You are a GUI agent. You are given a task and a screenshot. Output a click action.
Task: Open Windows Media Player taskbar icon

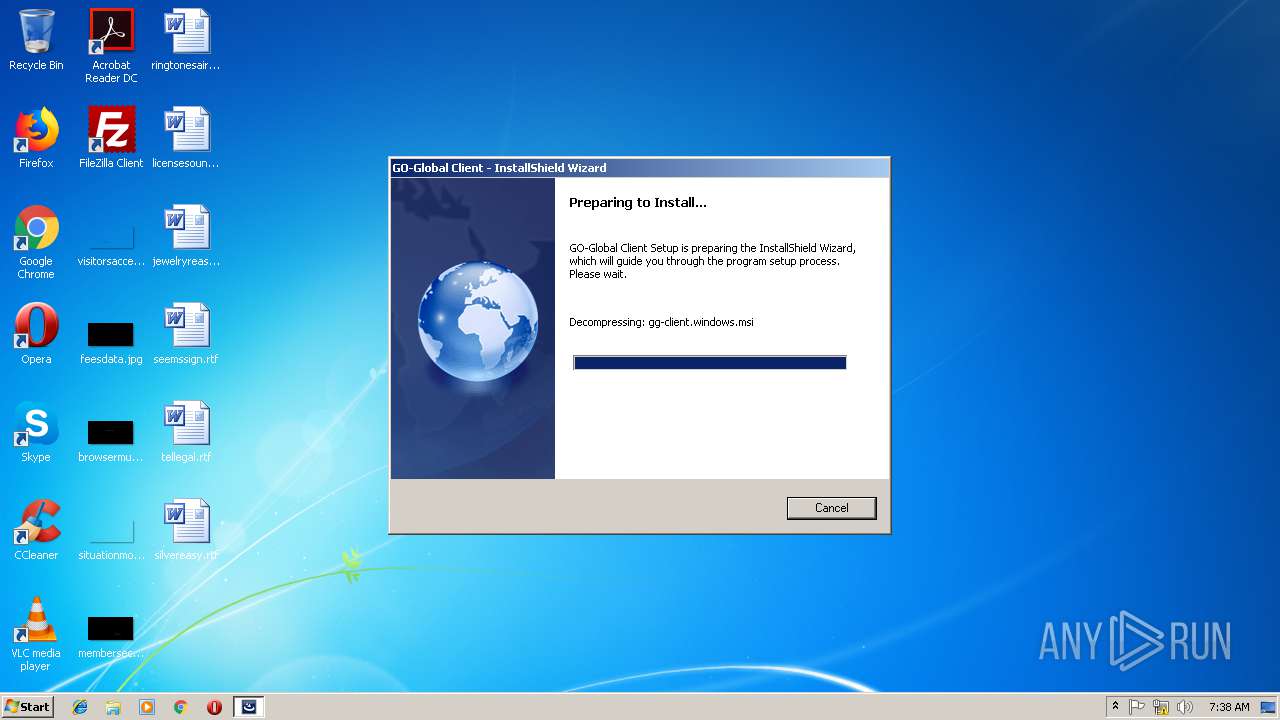point(147,707)
